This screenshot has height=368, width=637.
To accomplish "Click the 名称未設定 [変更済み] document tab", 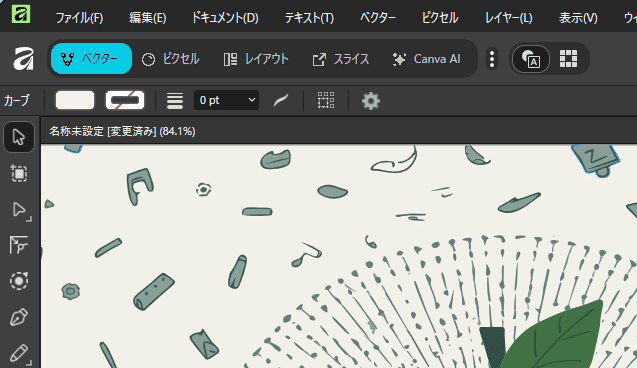I will tap(122, 131).
